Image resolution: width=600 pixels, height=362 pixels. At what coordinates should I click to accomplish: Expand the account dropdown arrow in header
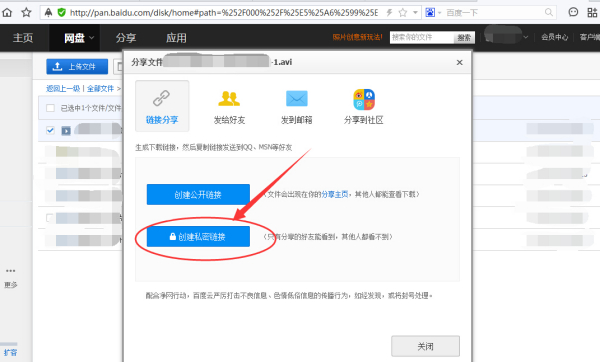pos(526,37)
